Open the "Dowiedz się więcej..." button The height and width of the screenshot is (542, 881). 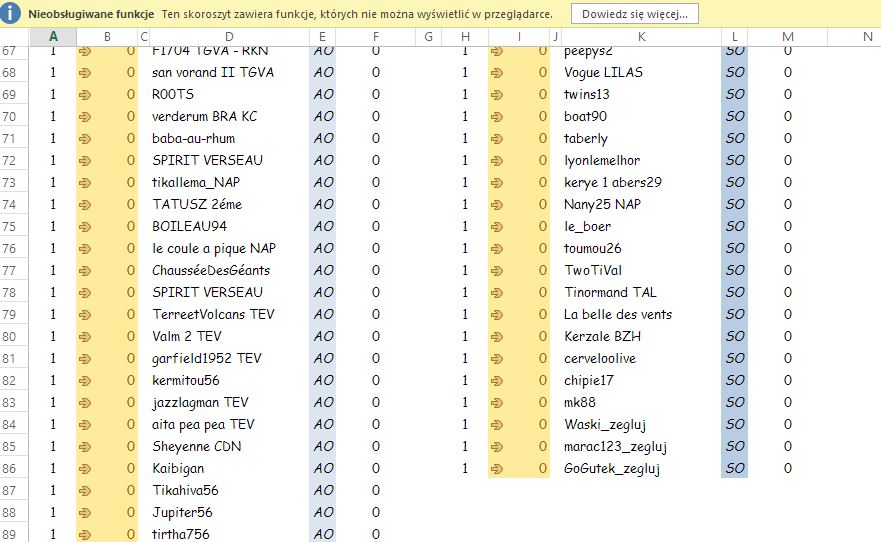[635, 14]
